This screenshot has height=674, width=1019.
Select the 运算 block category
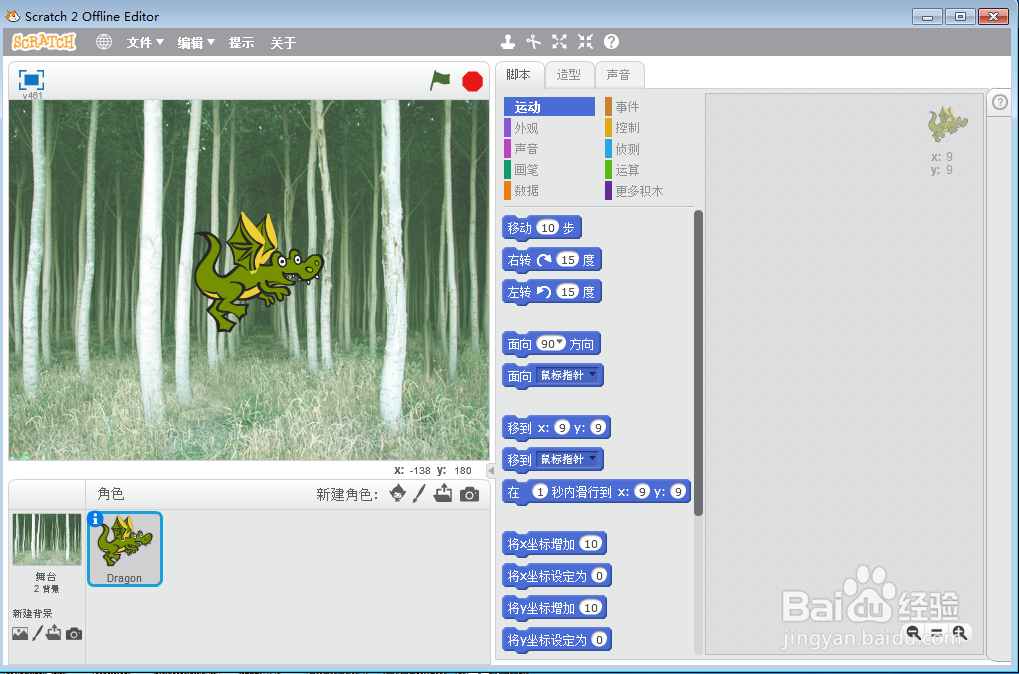[x=649, y=170]
